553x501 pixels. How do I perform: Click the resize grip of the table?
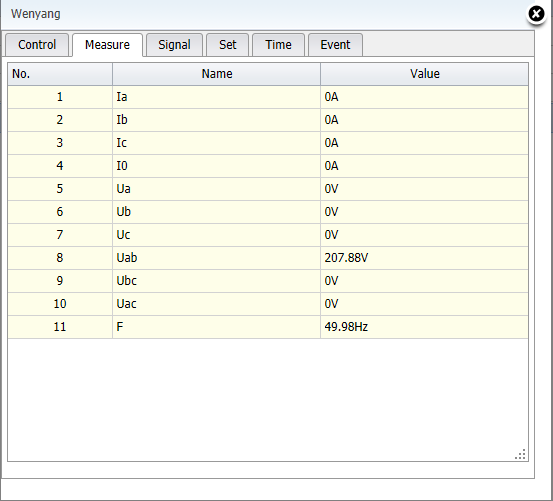(x=521, y=454)
